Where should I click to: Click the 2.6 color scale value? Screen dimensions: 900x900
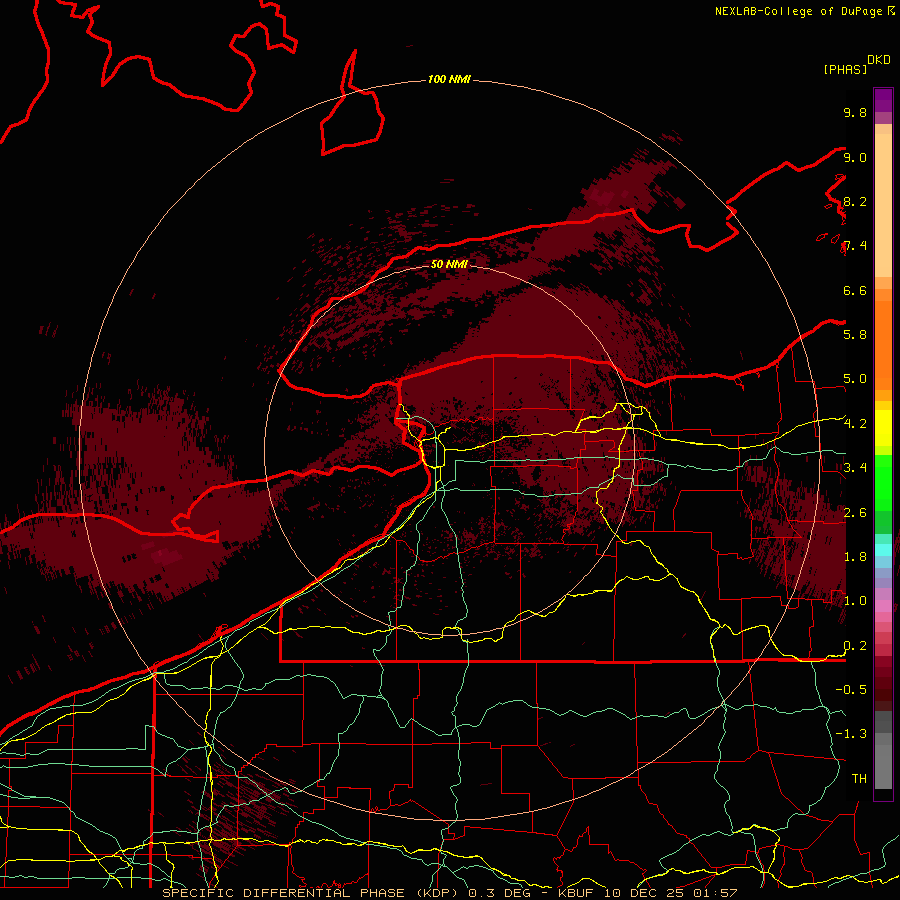point(855,513)
